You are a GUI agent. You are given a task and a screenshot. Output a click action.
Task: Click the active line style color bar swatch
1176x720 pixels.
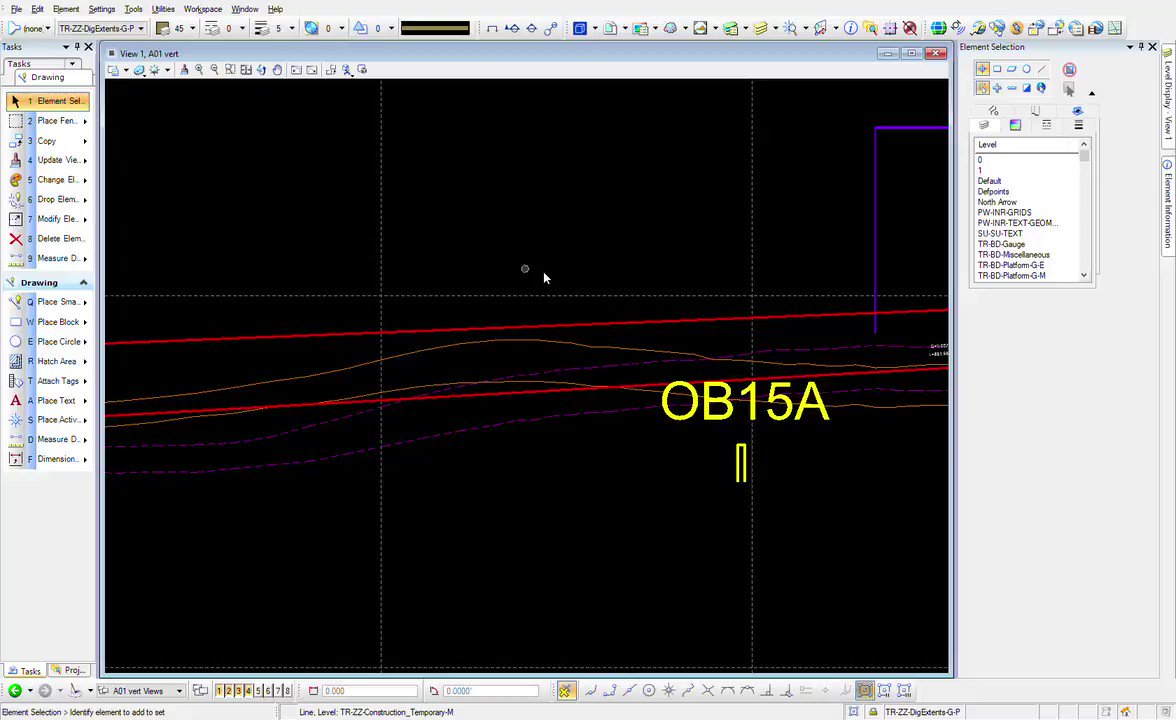tap(435, 28)
